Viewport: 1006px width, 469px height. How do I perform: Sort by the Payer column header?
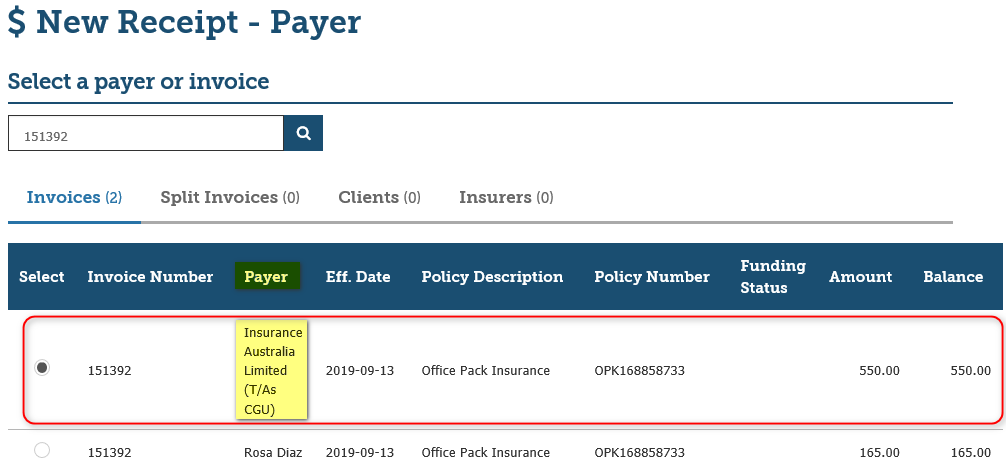[x=266, y=277]
